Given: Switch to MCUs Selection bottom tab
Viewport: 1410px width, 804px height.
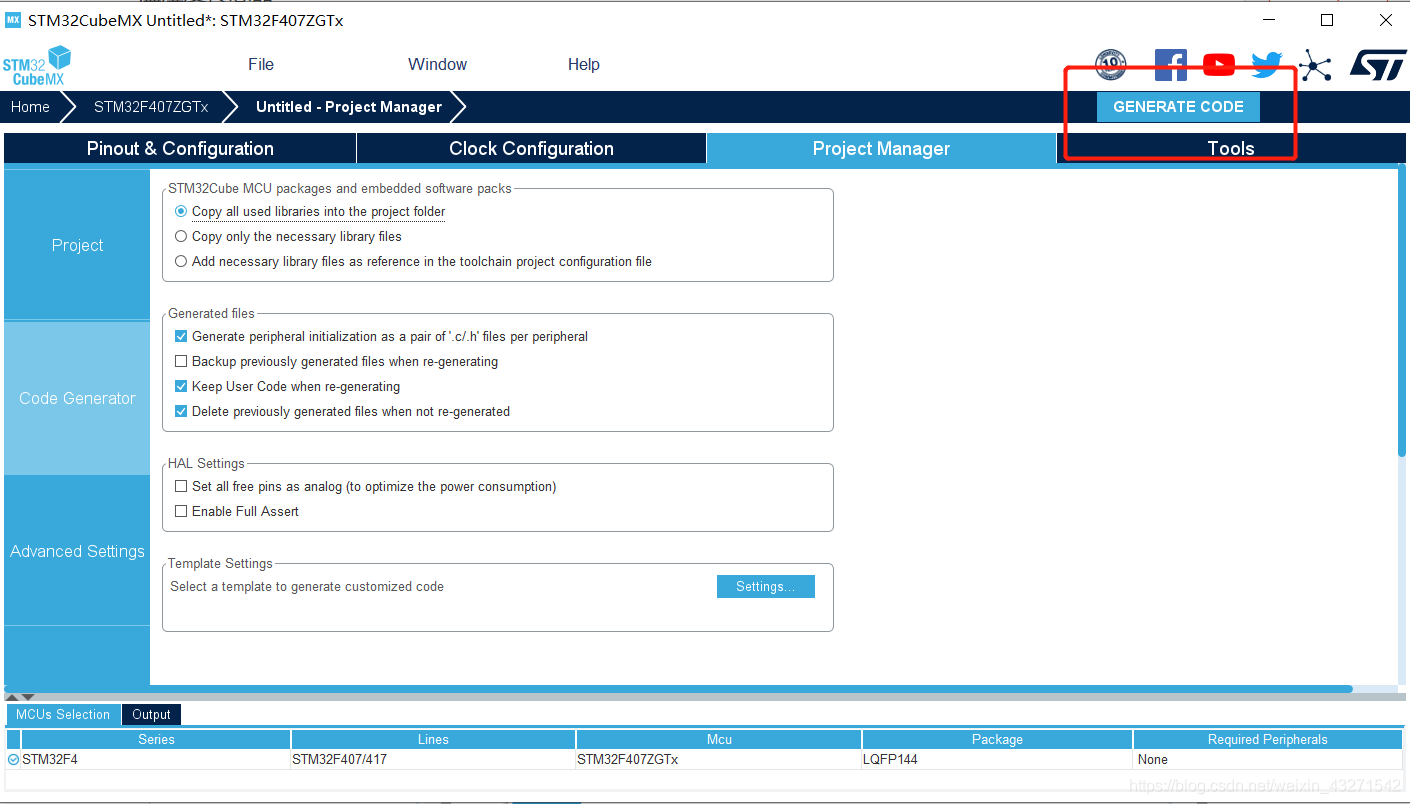Looking at the screenshot, I should pyautogui.click(x=63, y=715).
